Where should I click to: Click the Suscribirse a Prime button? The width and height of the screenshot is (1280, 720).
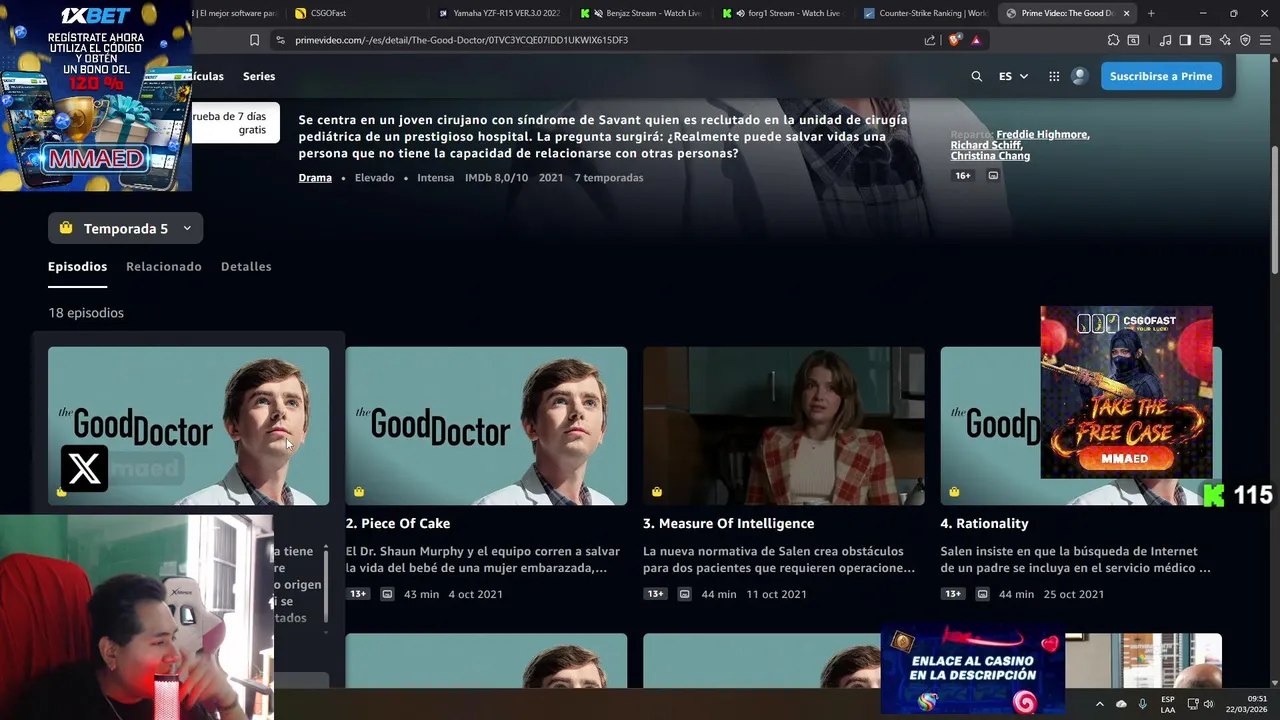[1161, 76]
